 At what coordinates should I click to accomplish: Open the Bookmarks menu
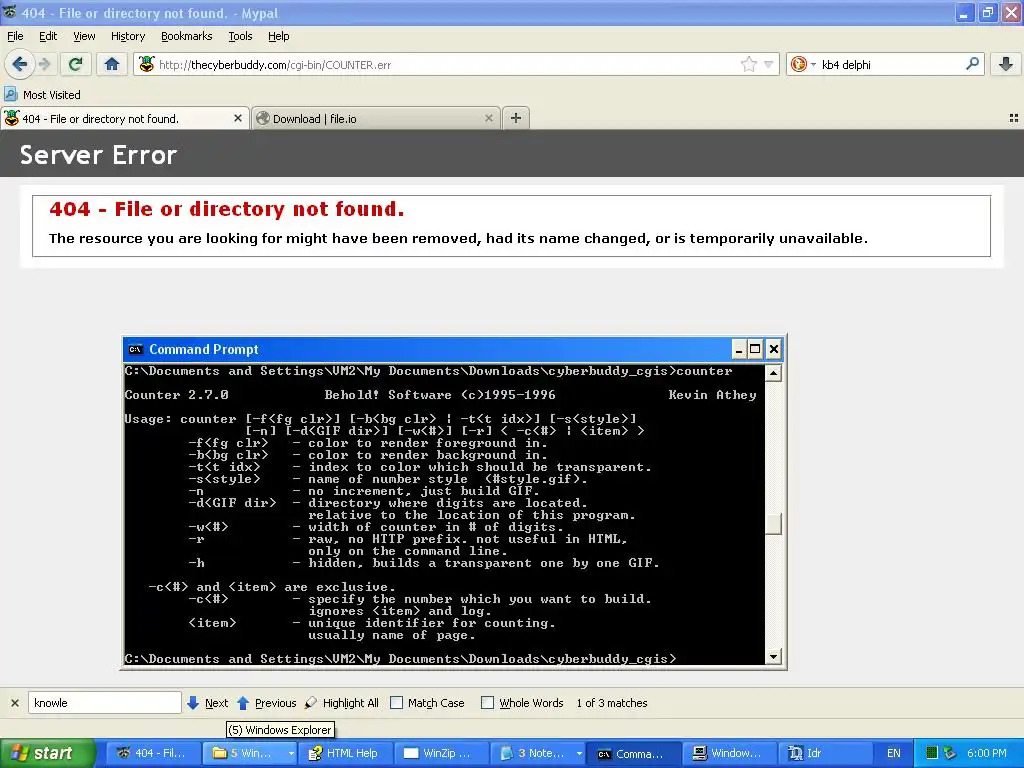click(186, 36)
